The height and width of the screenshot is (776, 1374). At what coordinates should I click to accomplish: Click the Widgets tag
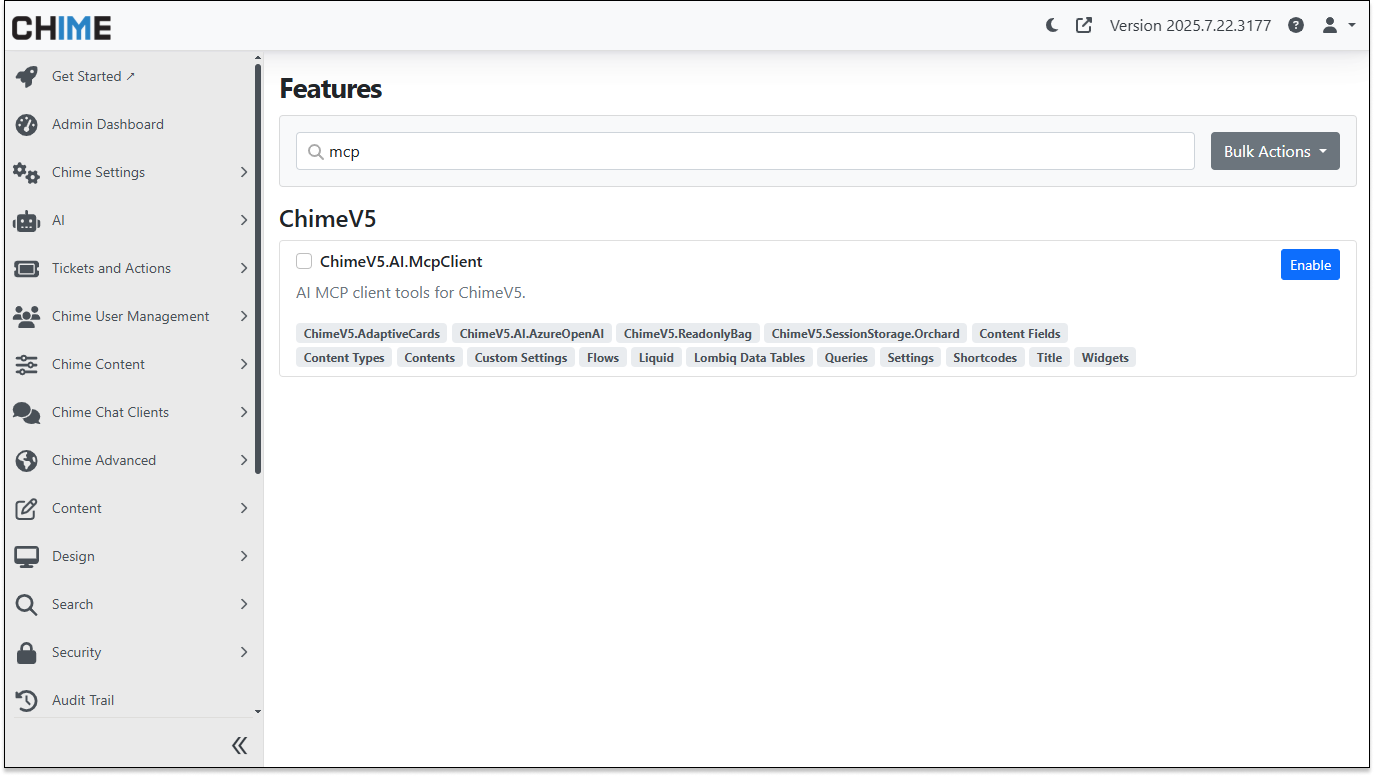1105,358
